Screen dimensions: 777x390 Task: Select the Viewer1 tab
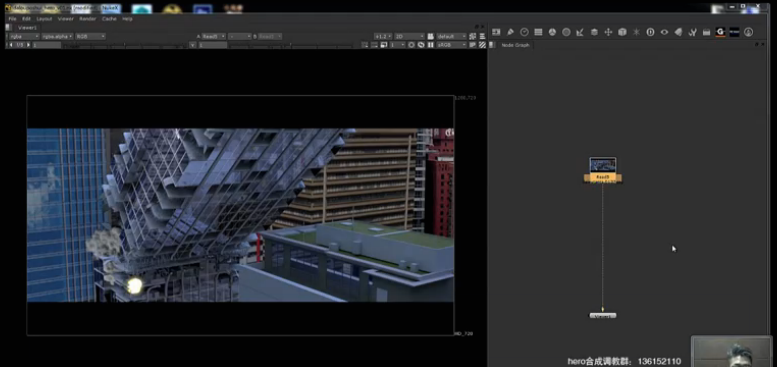[27, 28]
